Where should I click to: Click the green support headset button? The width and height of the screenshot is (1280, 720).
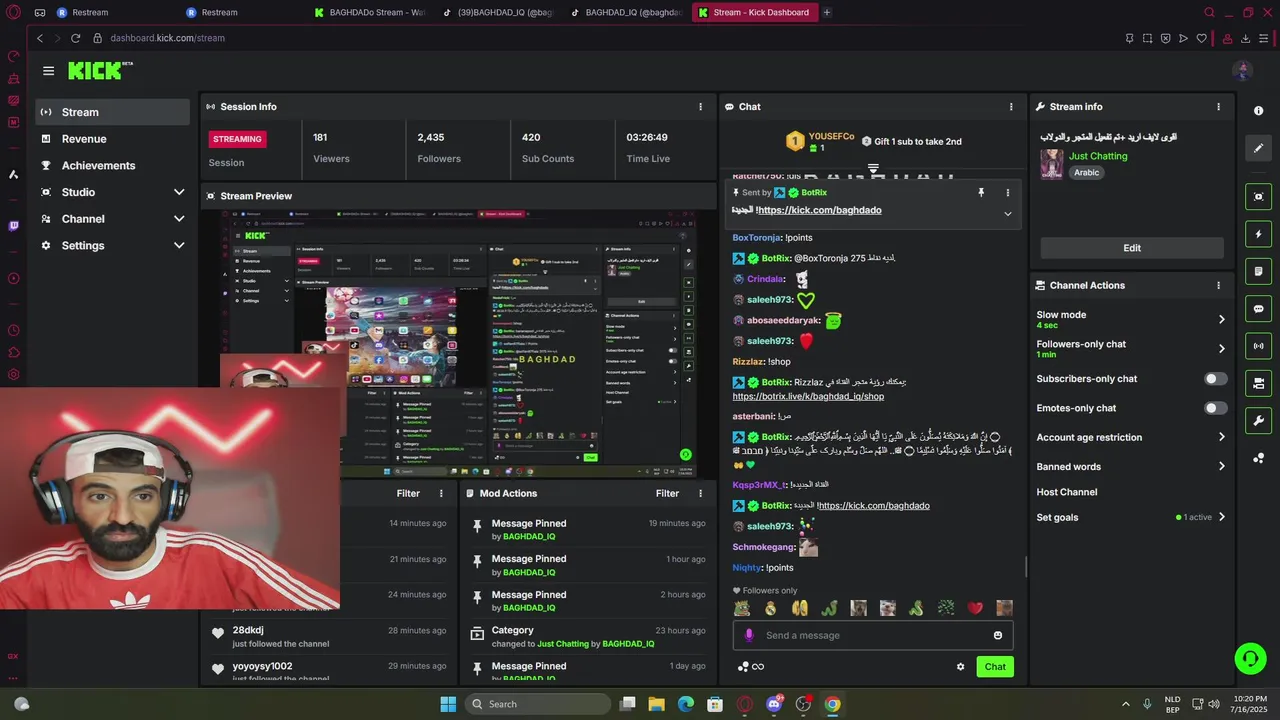[x=1250, y=658]
